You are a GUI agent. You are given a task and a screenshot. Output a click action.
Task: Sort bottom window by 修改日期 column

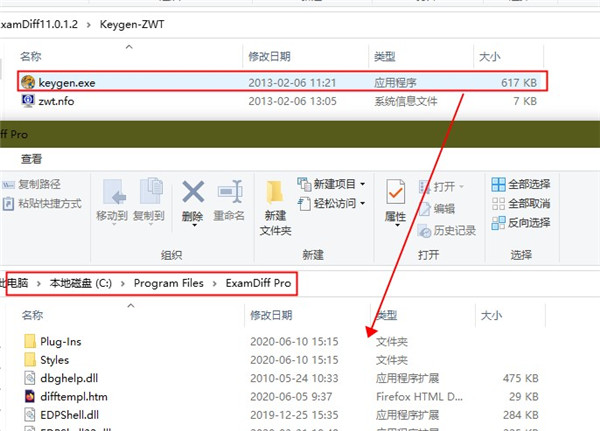coord(271,315)
